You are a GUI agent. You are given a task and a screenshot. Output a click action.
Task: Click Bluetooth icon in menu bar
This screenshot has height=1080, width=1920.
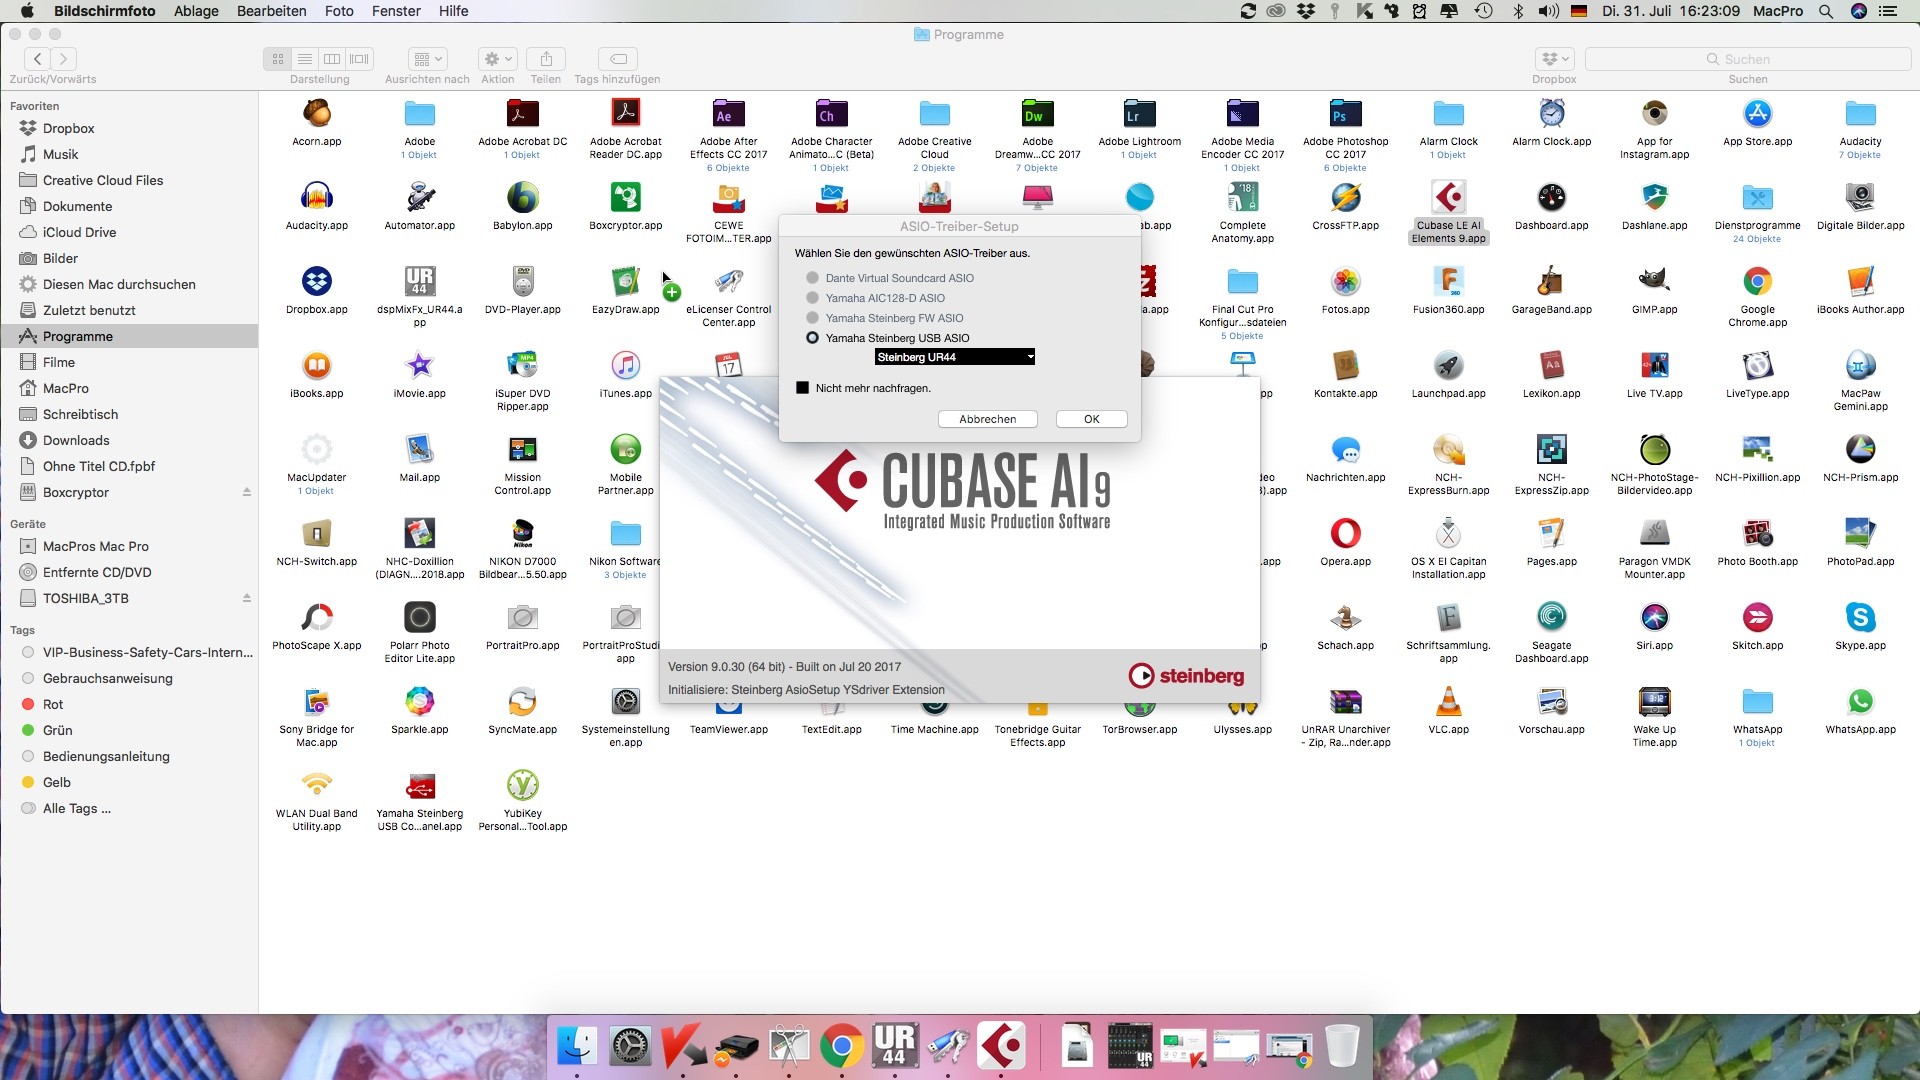pos(1518,11)
